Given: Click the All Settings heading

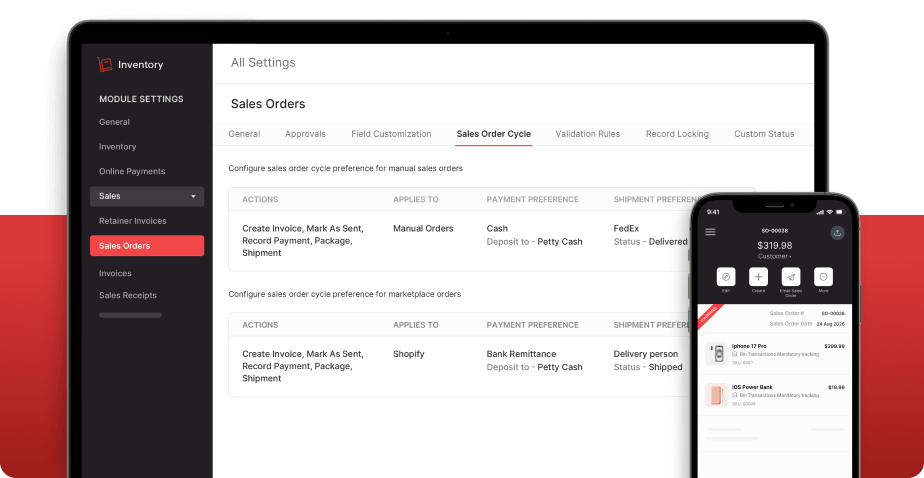Looking at the screenshot, I should [x=263, y=62].
